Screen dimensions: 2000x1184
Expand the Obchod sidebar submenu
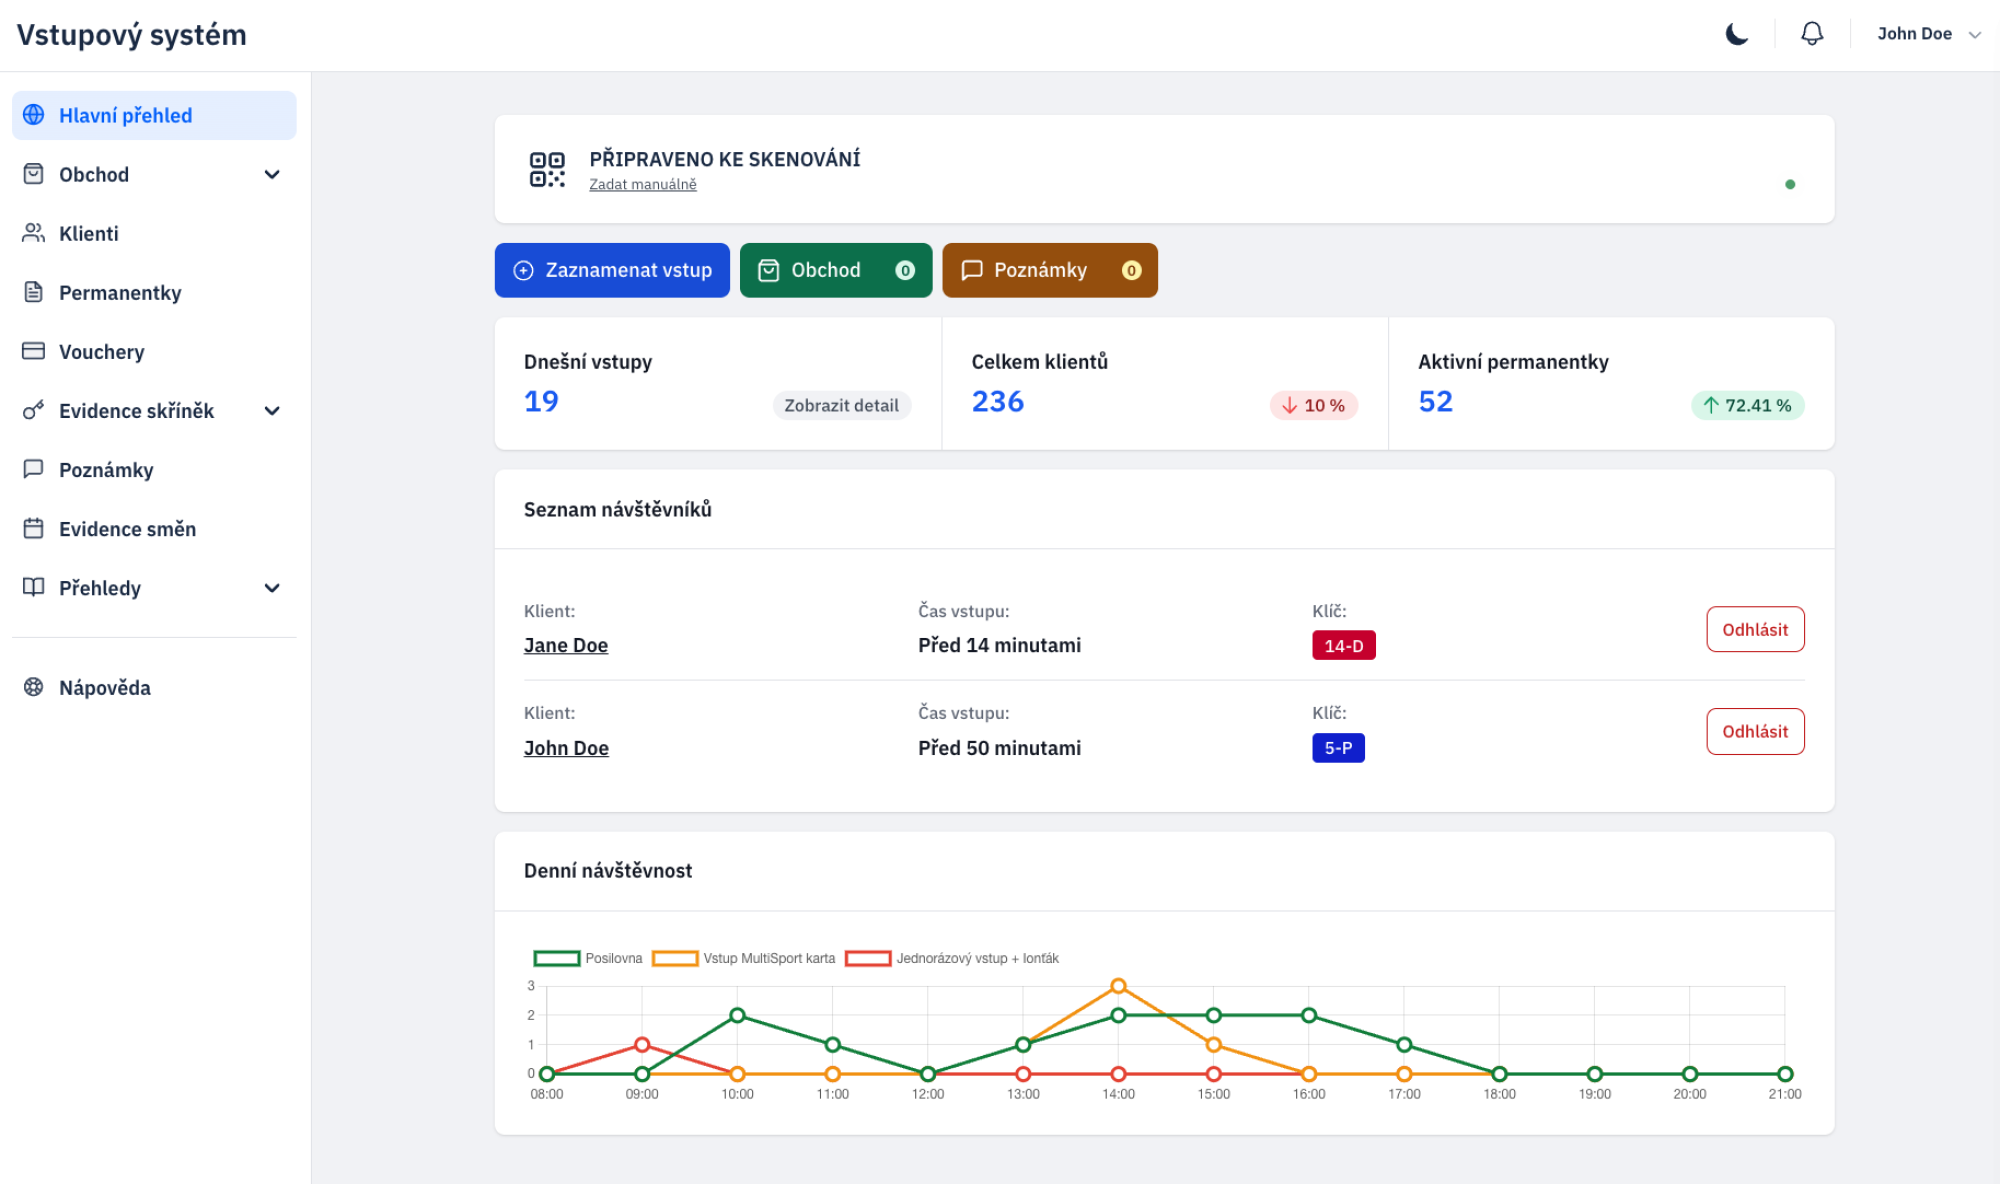pyautogui.click(x=272, y=174)
